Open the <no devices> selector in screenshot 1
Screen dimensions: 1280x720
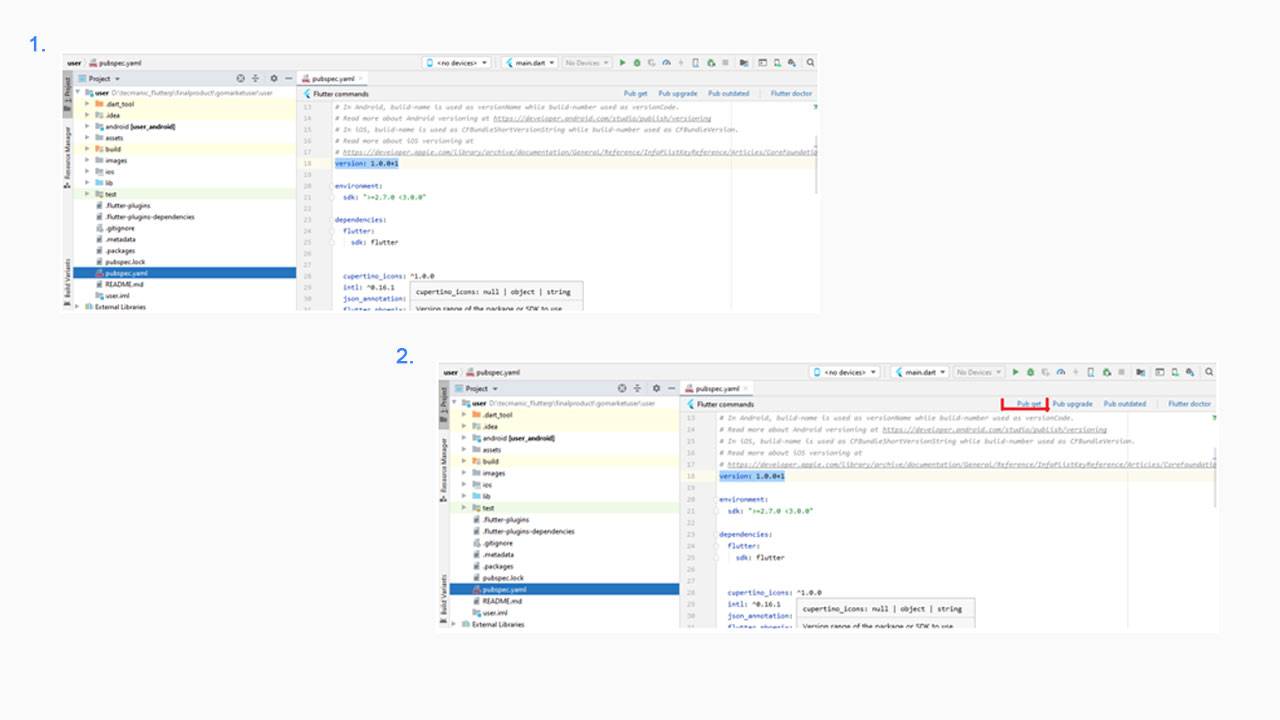coord(458,62)
